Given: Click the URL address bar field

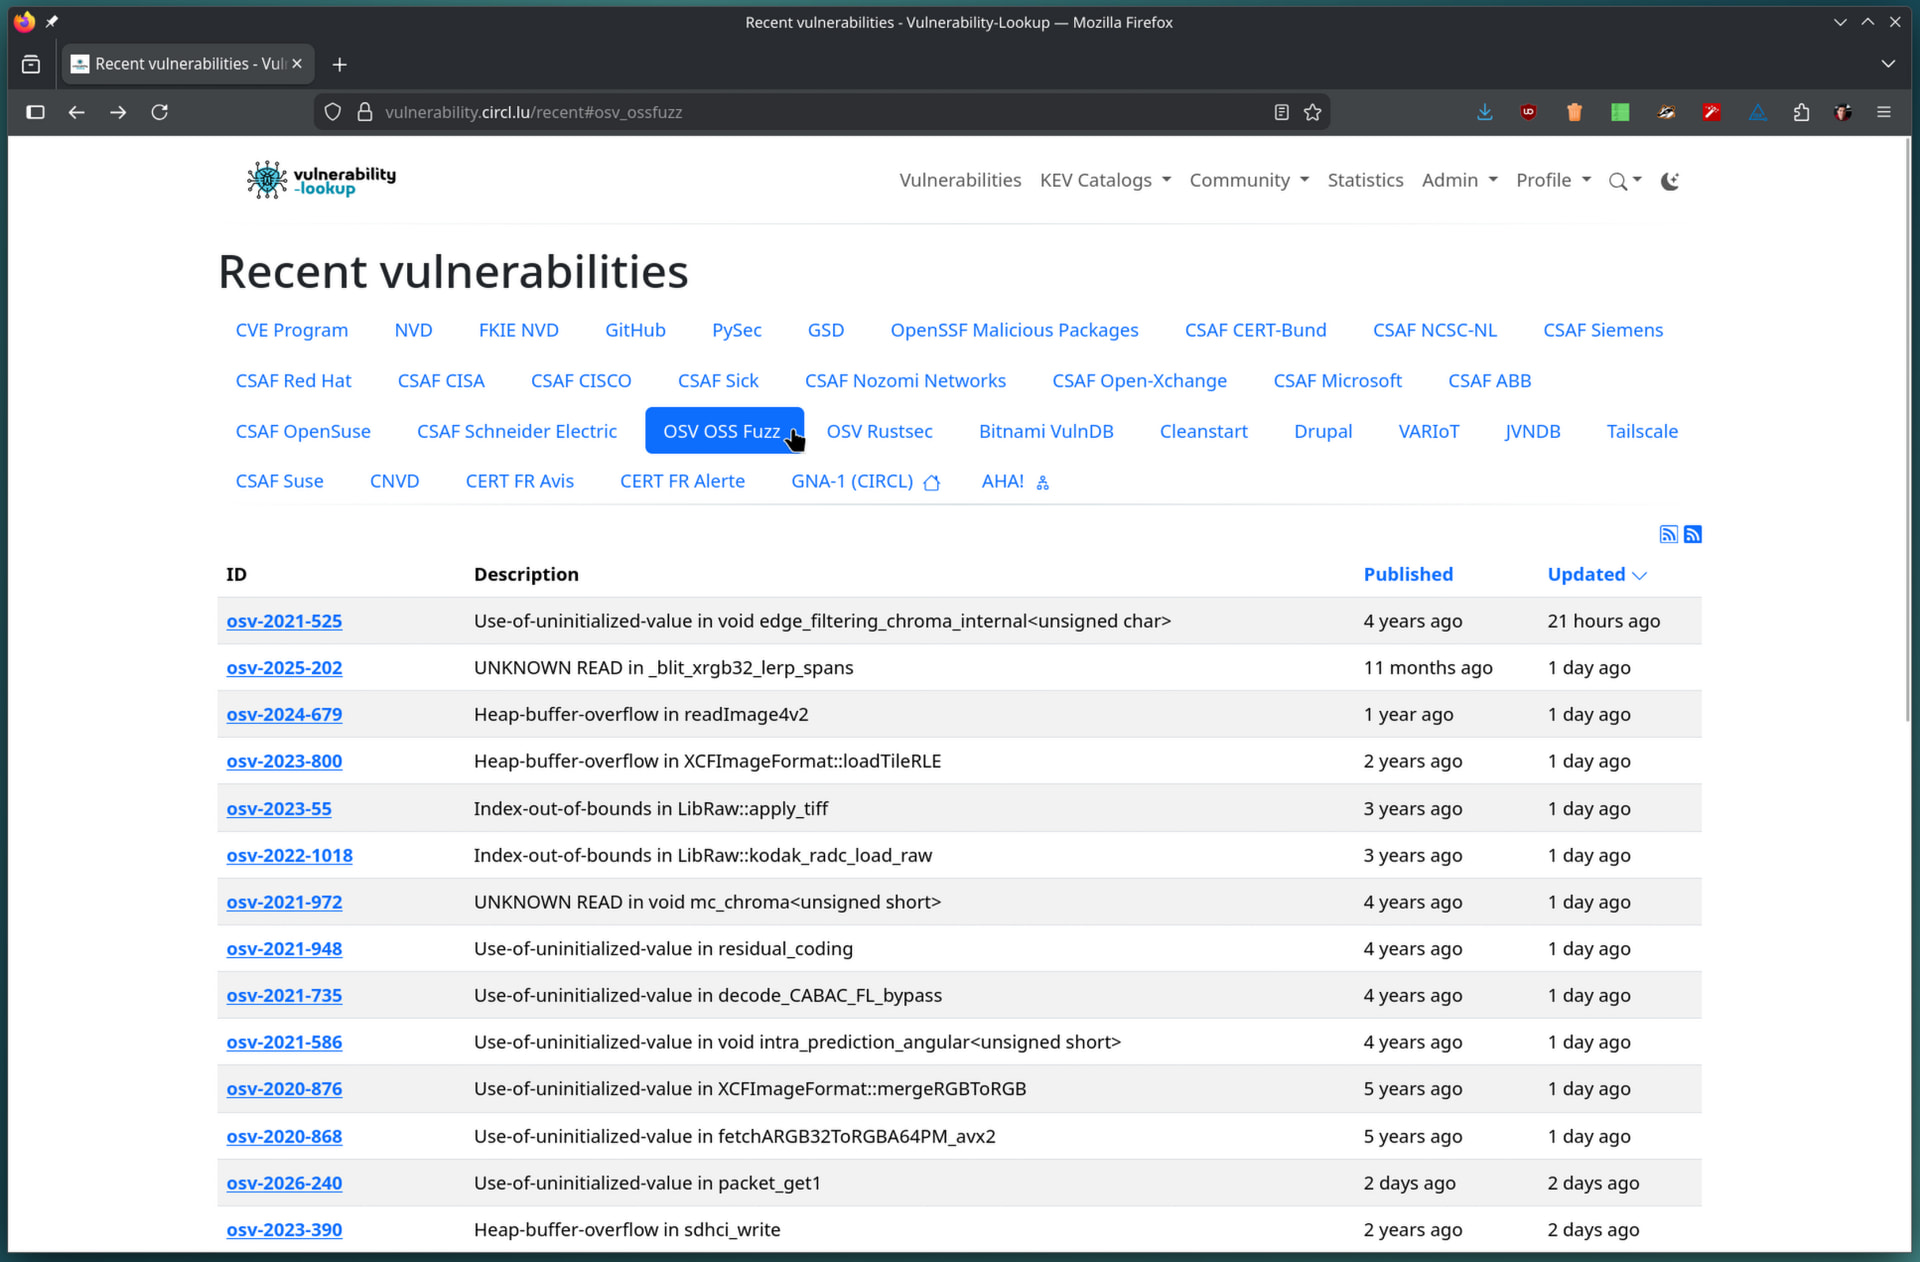Looking at the screenshot, I should coord(800,112).
